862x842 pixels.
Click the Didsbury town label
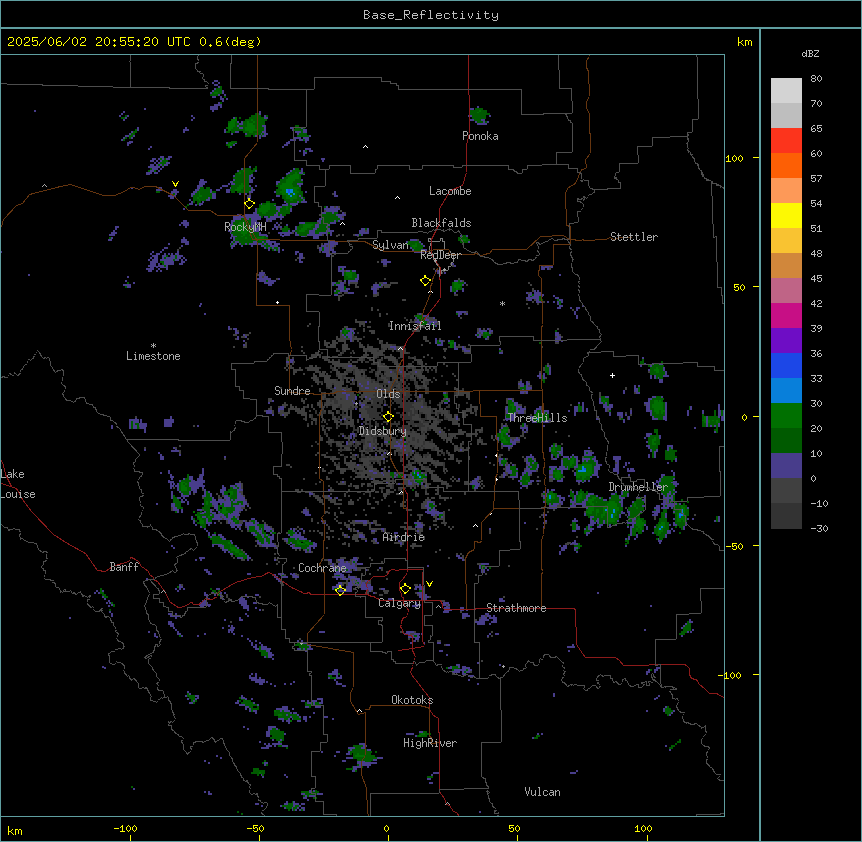pos(383,431)
